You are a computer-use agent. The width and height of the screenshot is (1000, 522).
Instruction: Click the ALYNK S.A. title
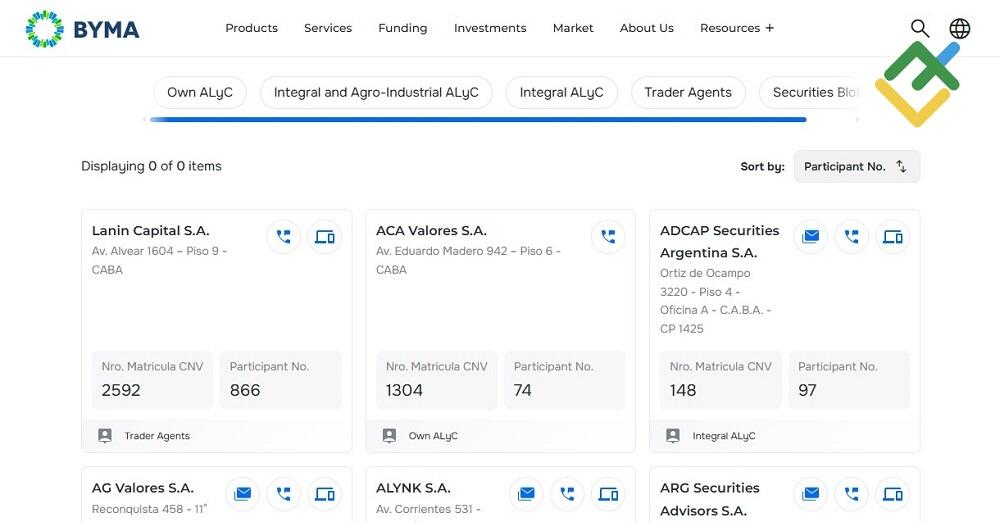(413, 488)
